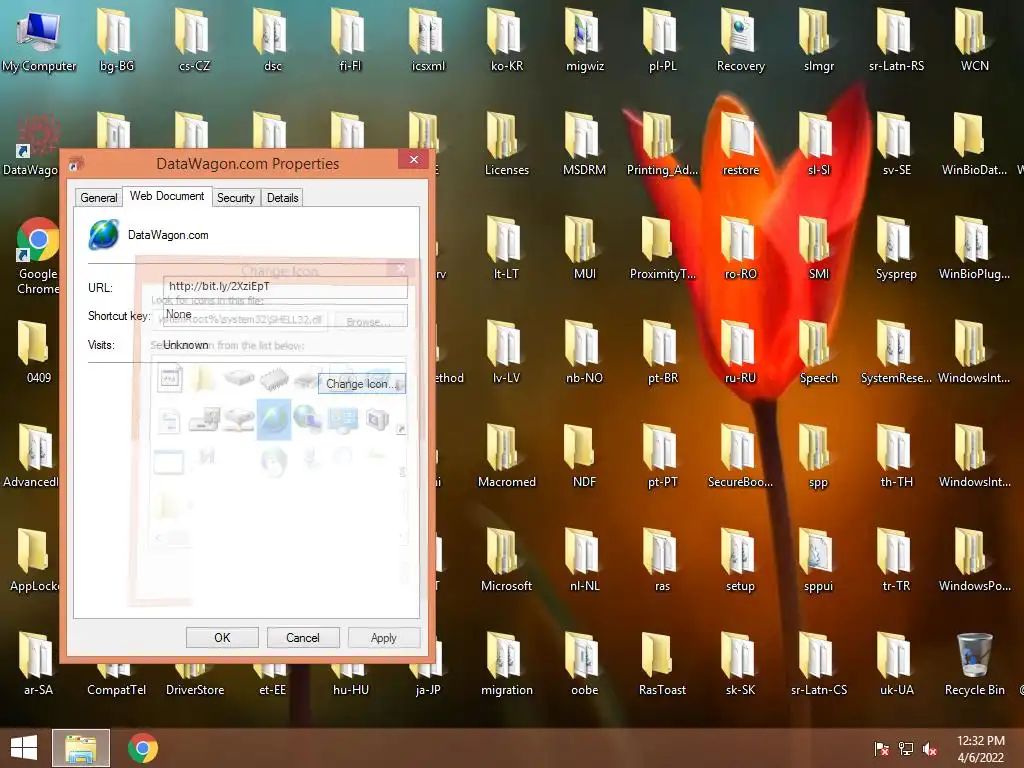Click the Change Icon button

point(362,383)
